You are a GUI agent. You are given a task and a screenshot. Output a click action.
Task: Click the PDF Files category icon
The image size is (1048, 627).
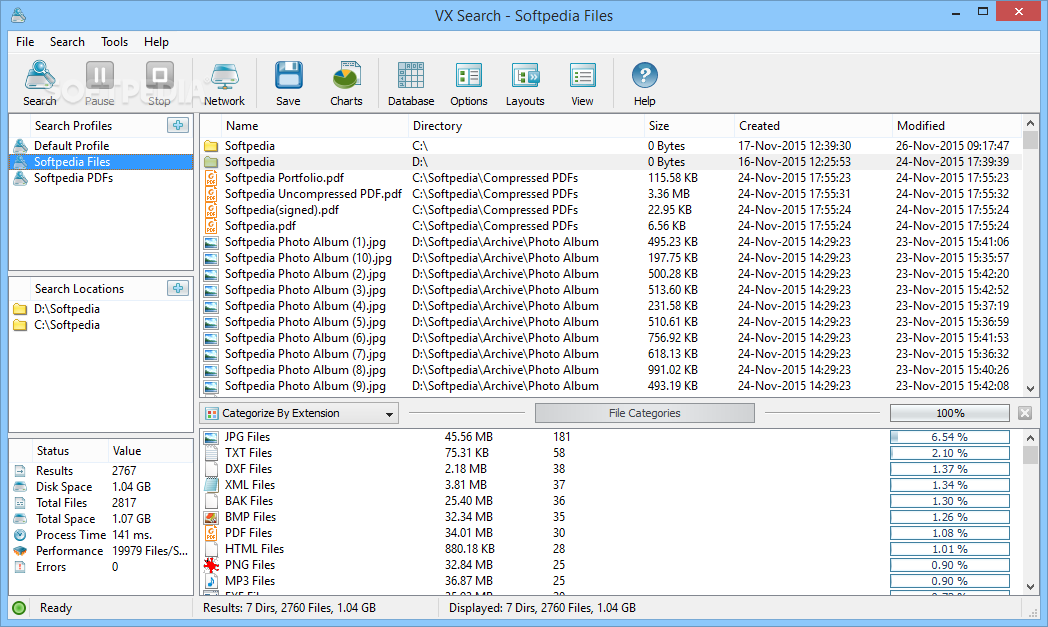[x=211, y=533]
